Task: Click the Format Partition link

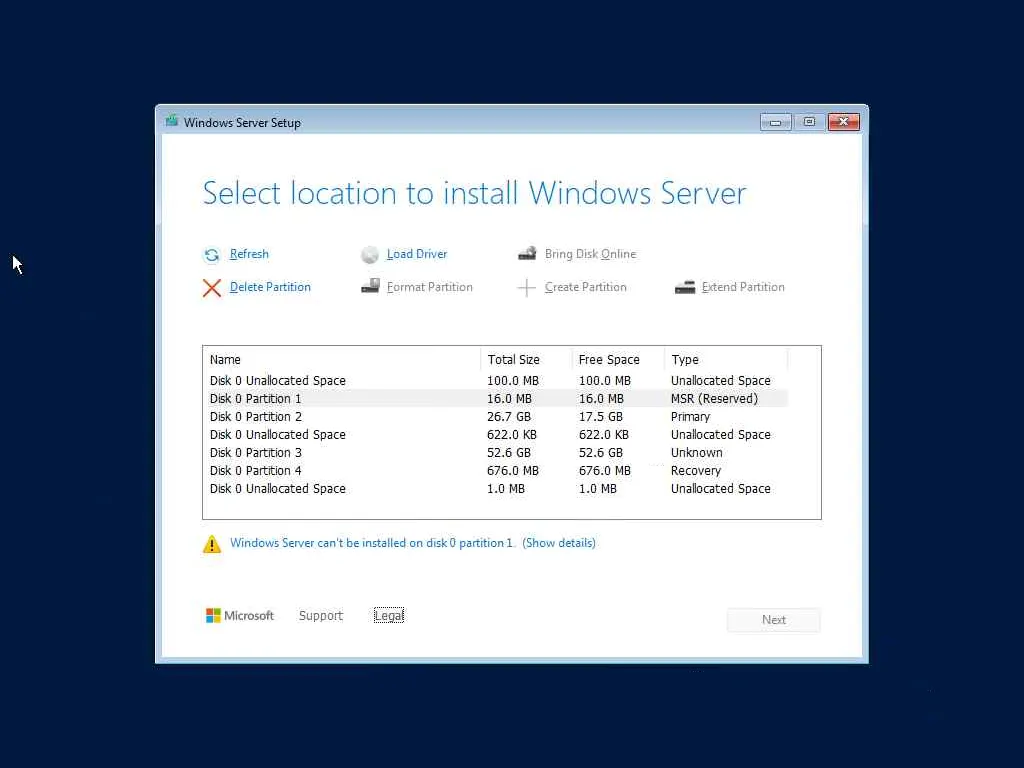Action: click(429, 287)
